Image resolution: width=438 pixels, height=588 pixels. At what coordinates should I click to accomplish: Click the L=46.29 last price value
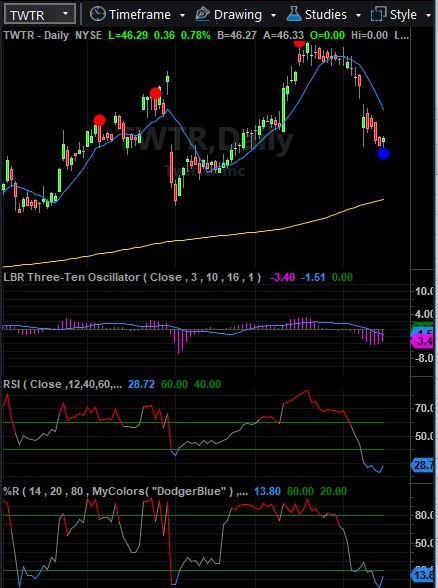128,35
